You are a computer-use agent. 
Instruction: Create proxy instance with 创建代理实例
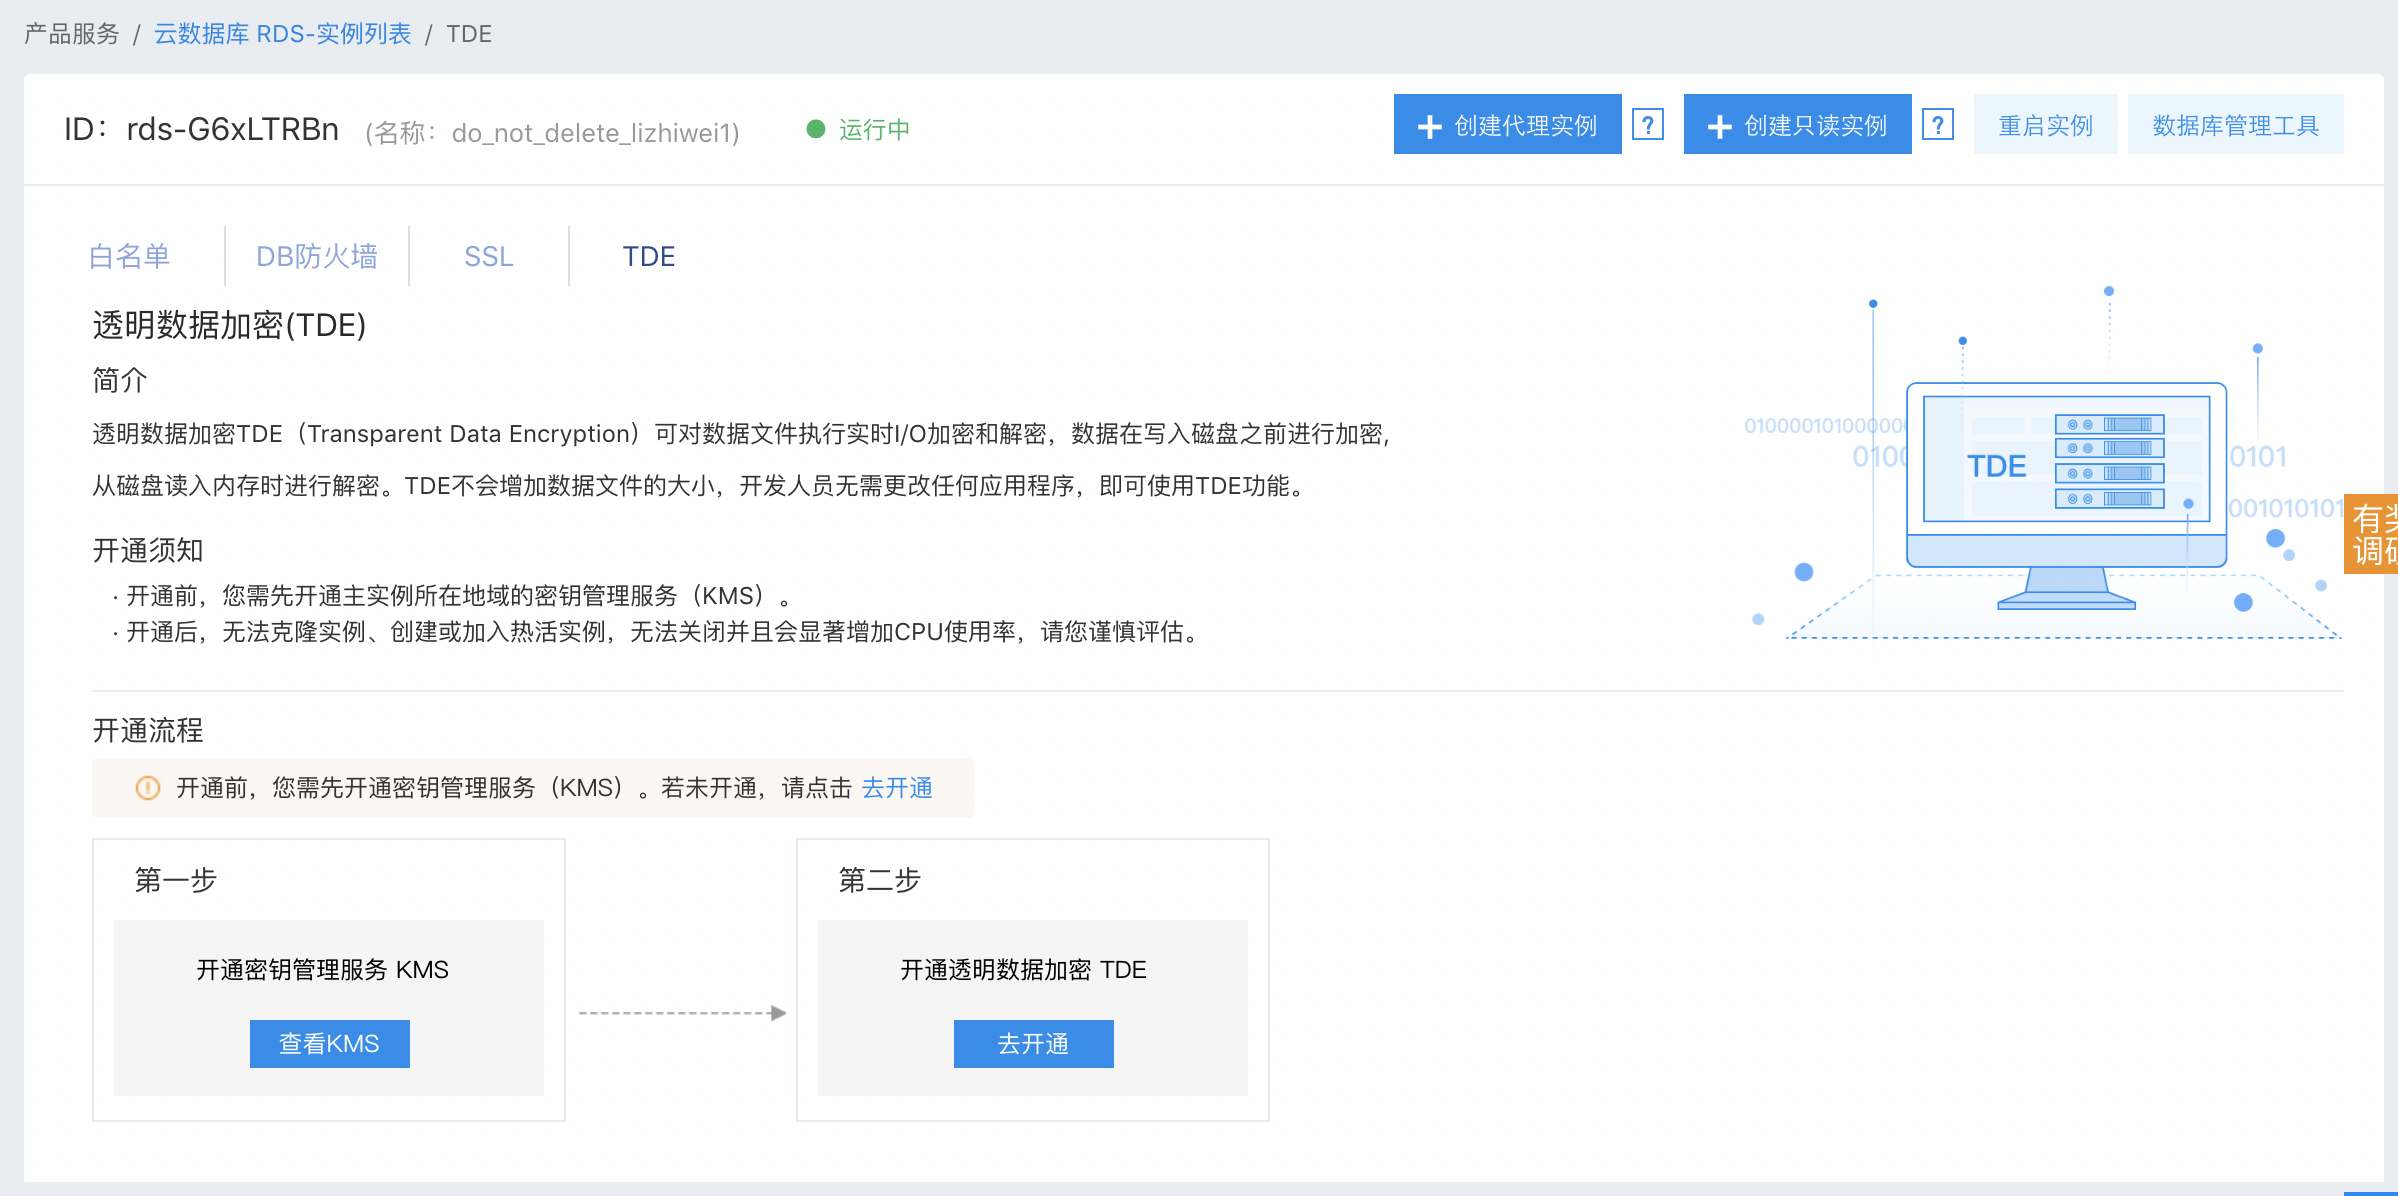pyautogui.click(x=1507, y=125)
